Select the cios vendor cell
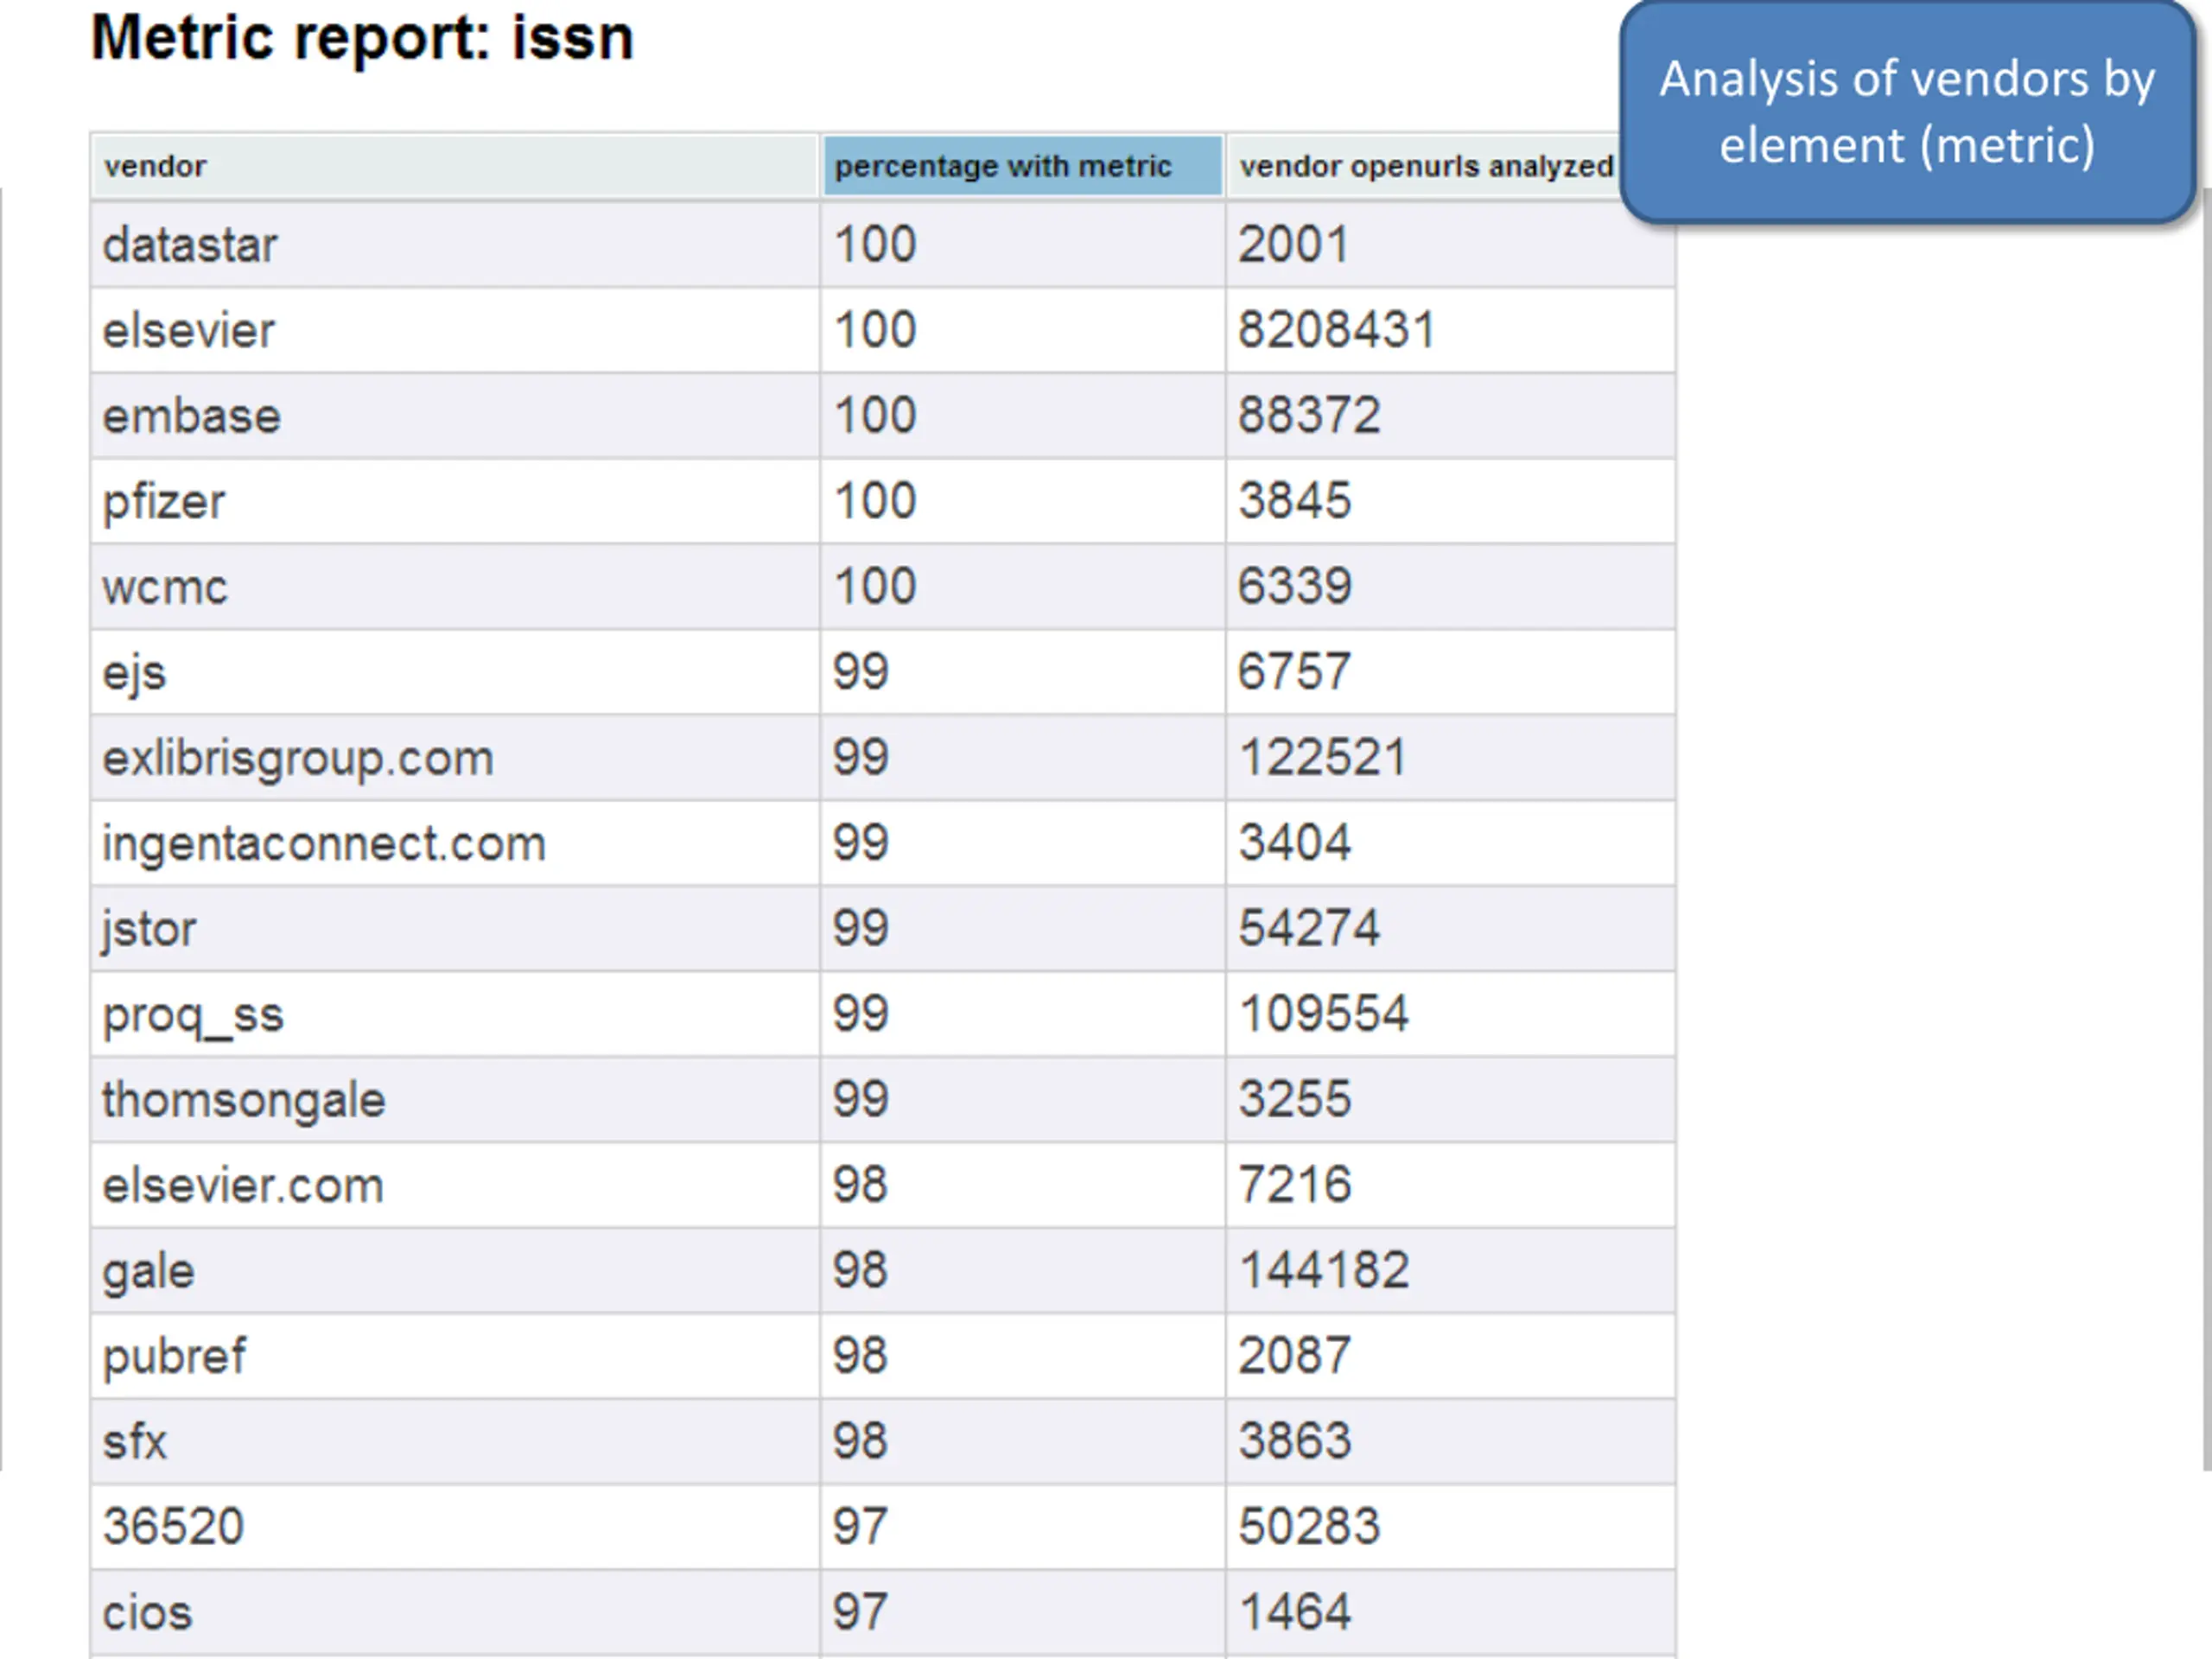Viewport: 2212px width, 1659px height. [455, 1613]
